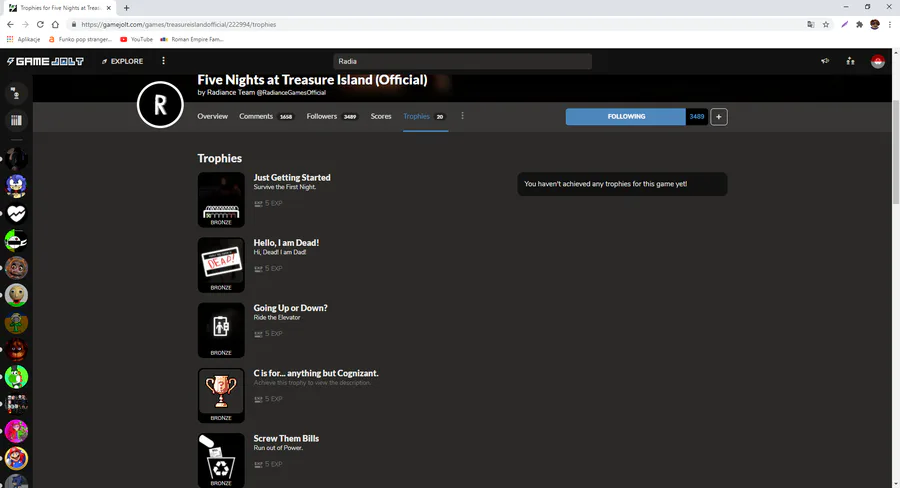
Task: Click the Hello, I am Dead! trophy image
Action: point(221,265)
